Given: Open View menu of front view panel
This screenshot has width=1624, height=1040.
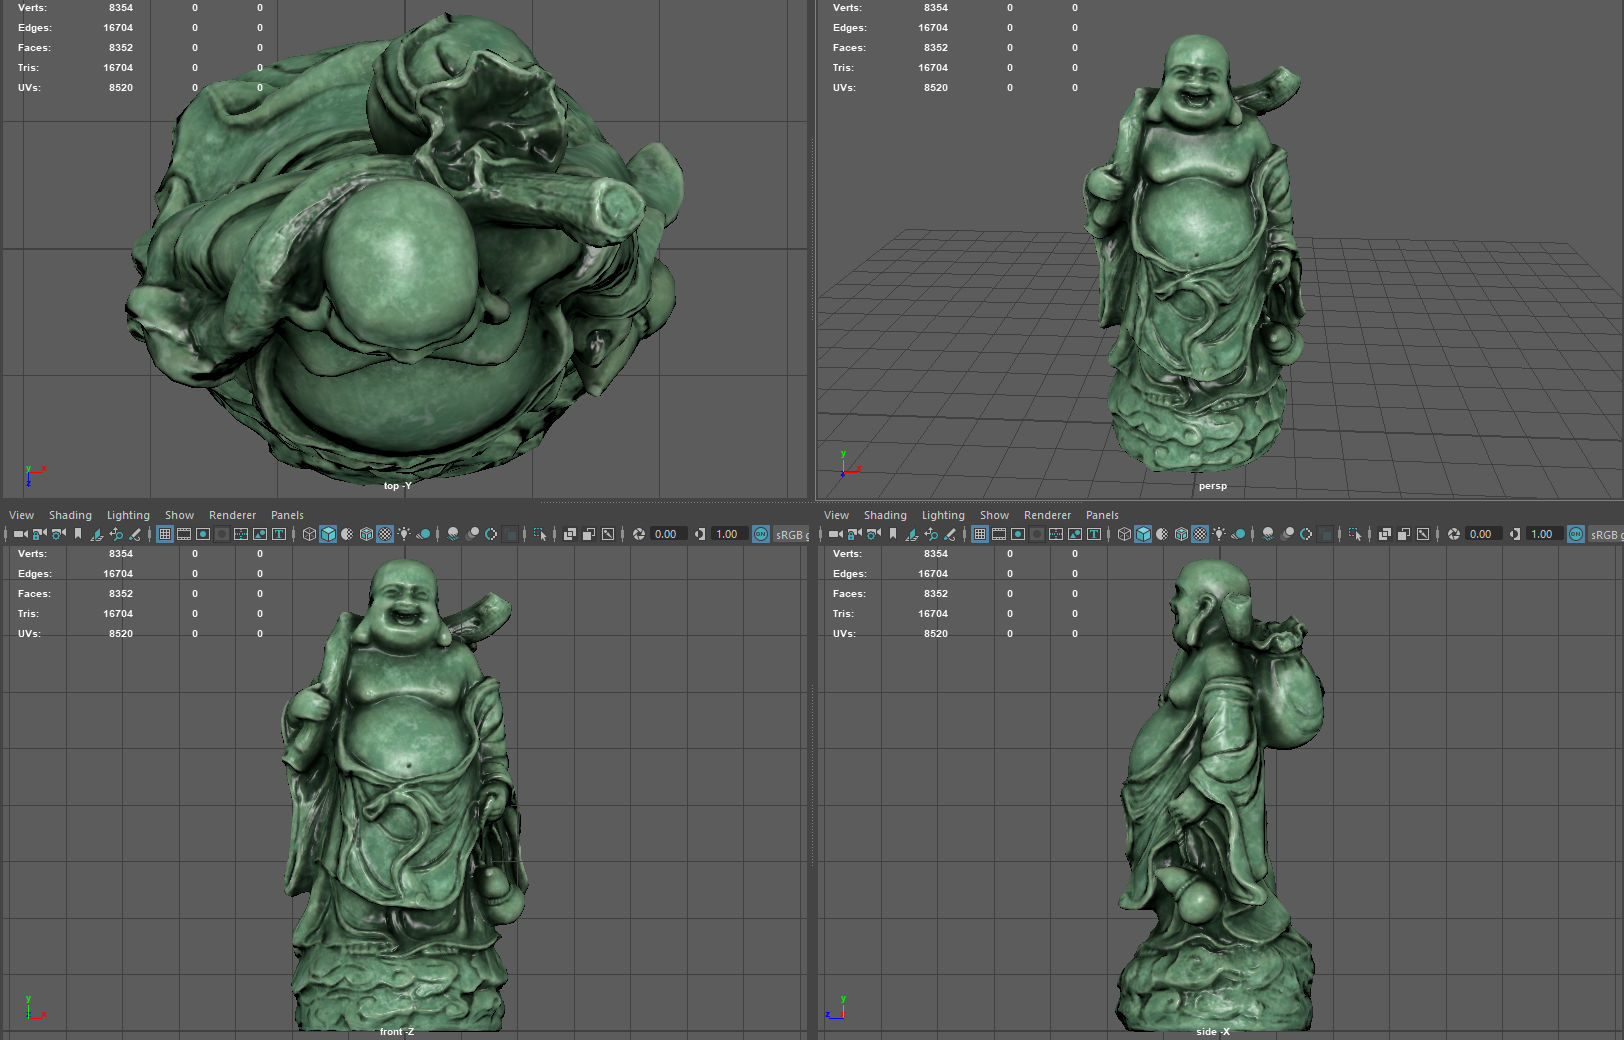Looking at the screenshot, I should point(21,515).
